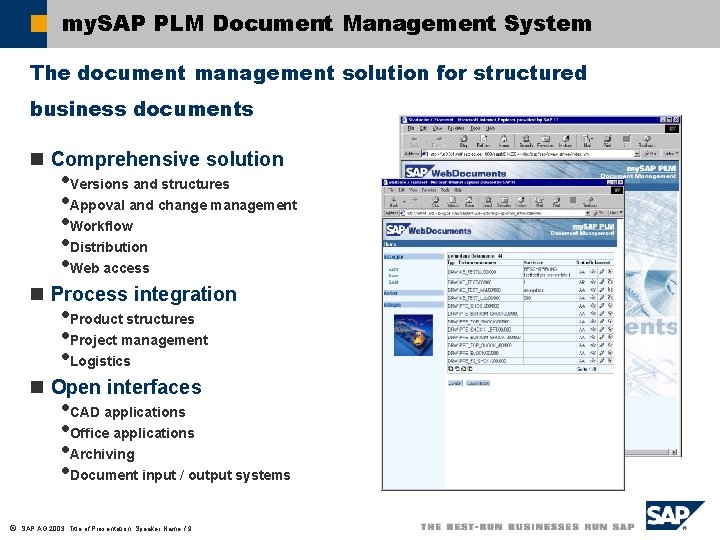This screenshot has height=540, width=720.
Task: Click 'Distribution' bullet text
Action: (x=109, y=247)
